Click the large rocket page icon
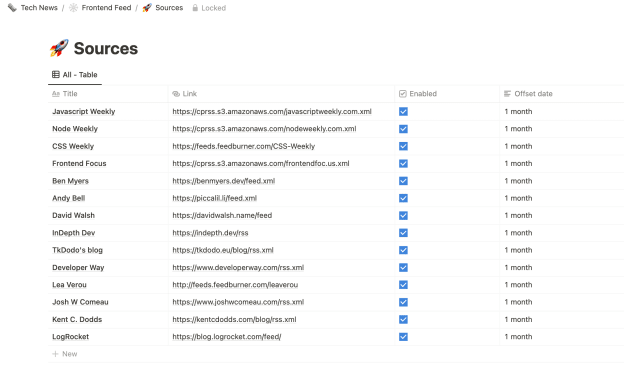This screenshot has height=371, width=624. (59, 48)
